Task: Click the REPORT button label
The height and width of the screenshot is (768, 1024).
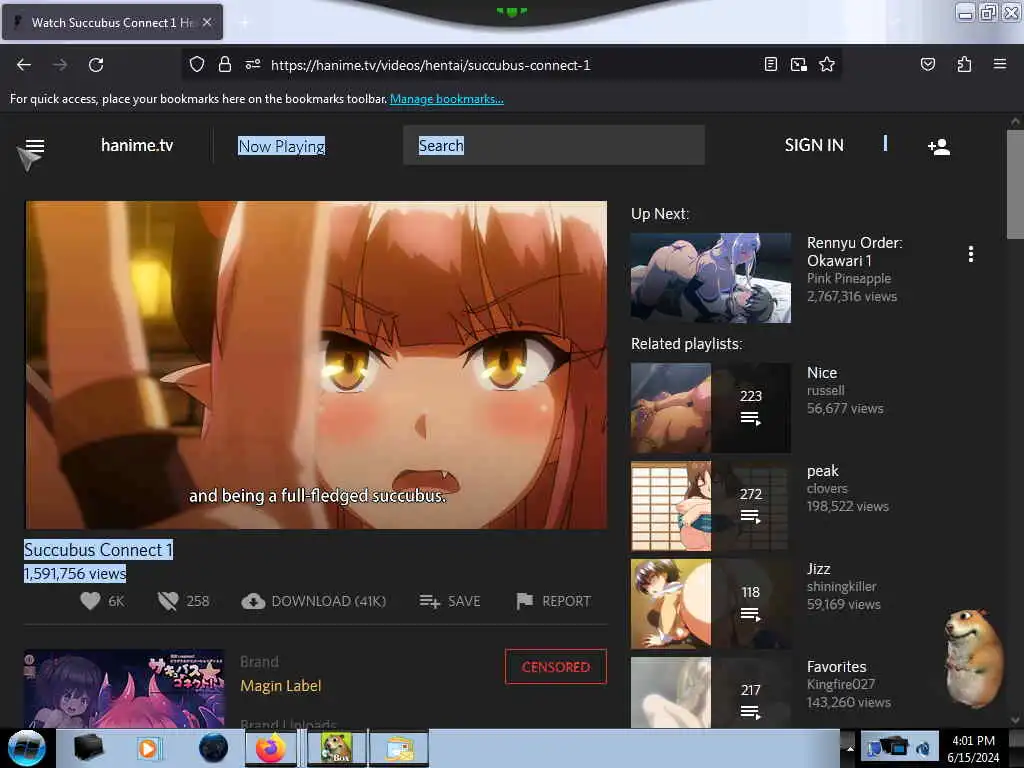Action: click(x=566, y=601)
